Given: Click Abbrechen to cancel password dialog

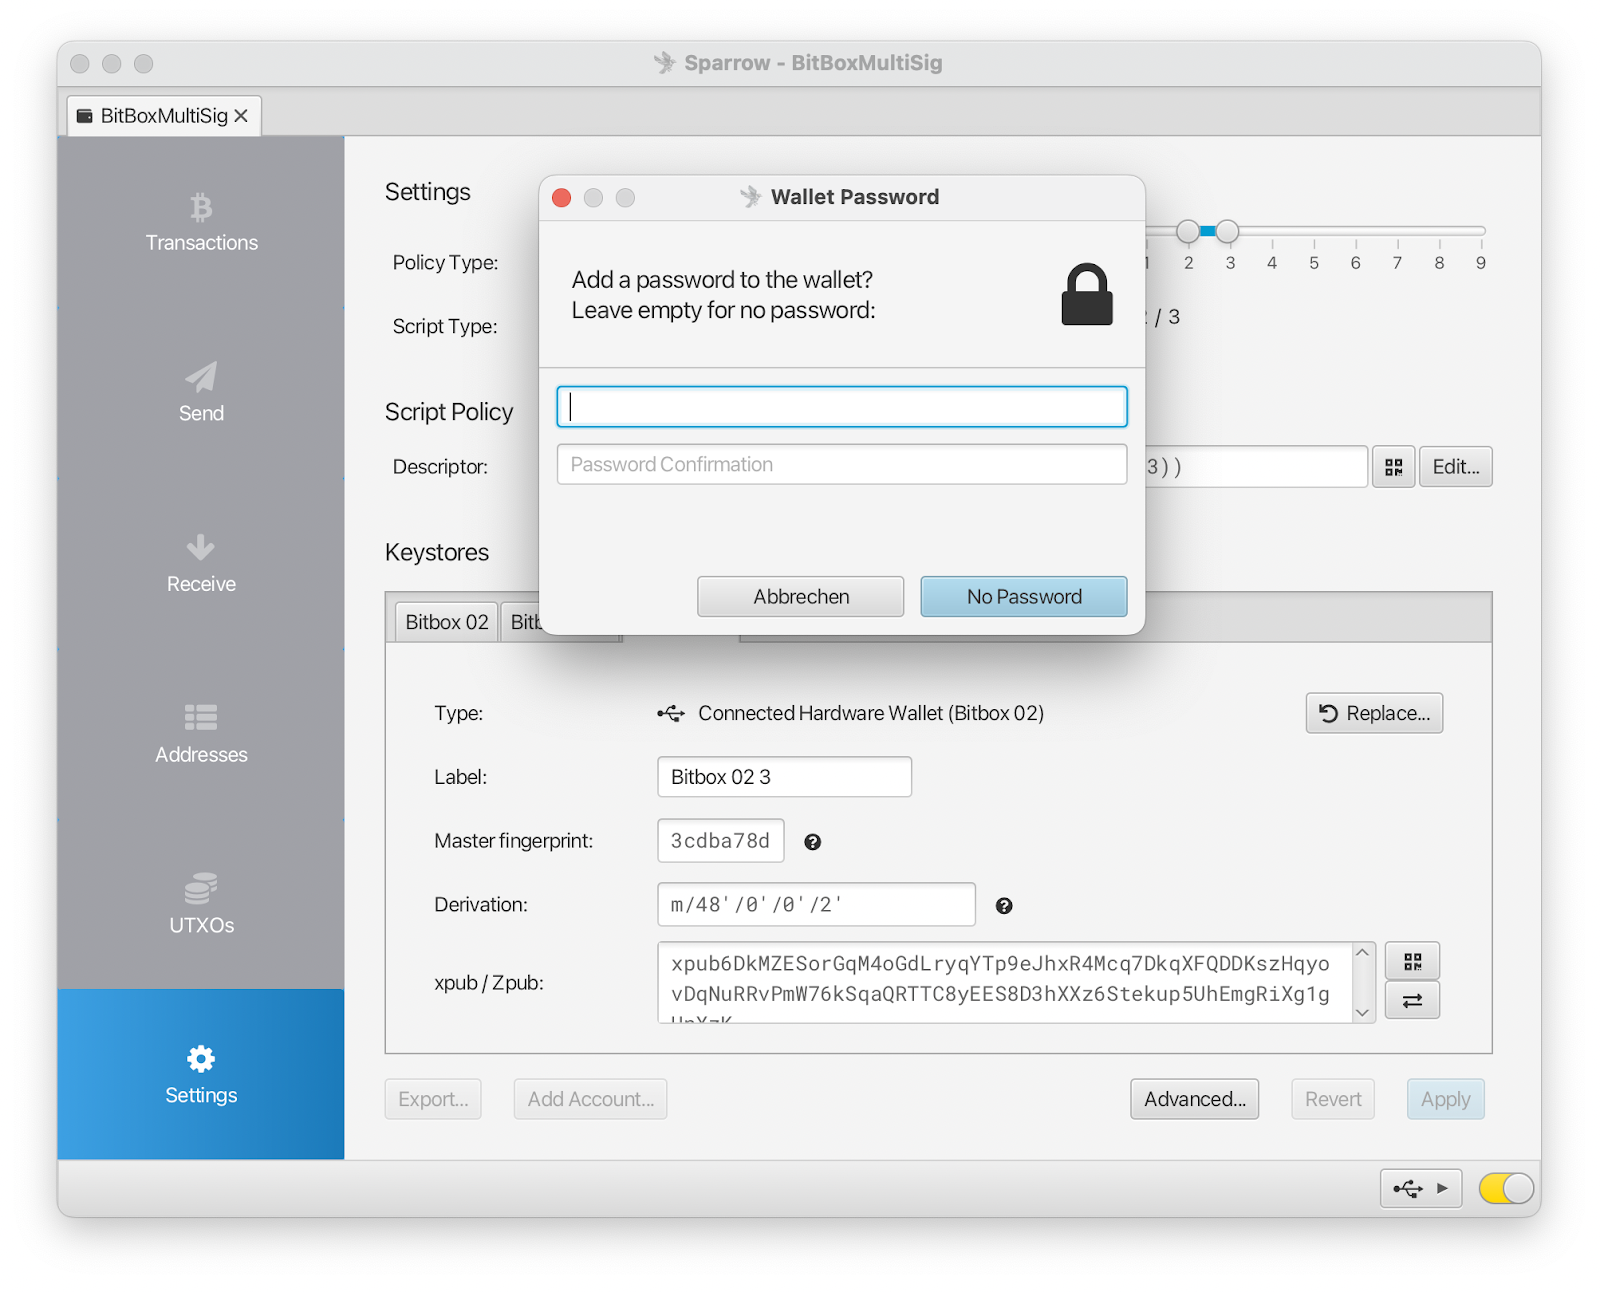Looking at the screenshot, I should point(801,597).
